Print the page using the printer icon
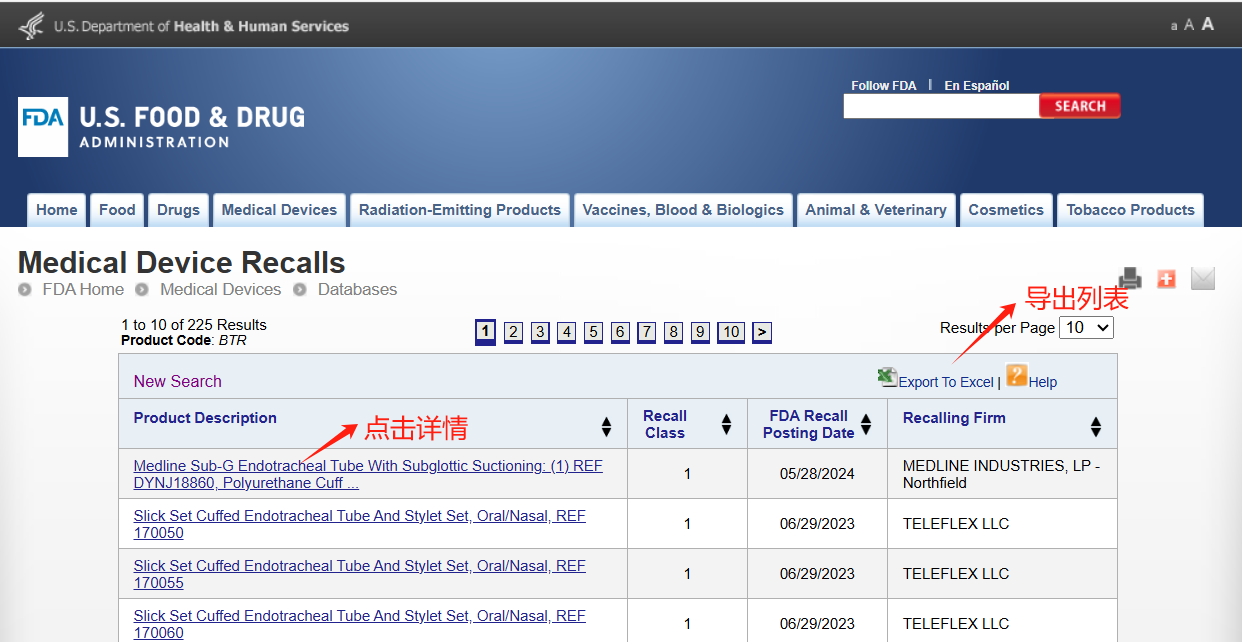This screenshot has width=1242, height=642. click(1130, 278)
